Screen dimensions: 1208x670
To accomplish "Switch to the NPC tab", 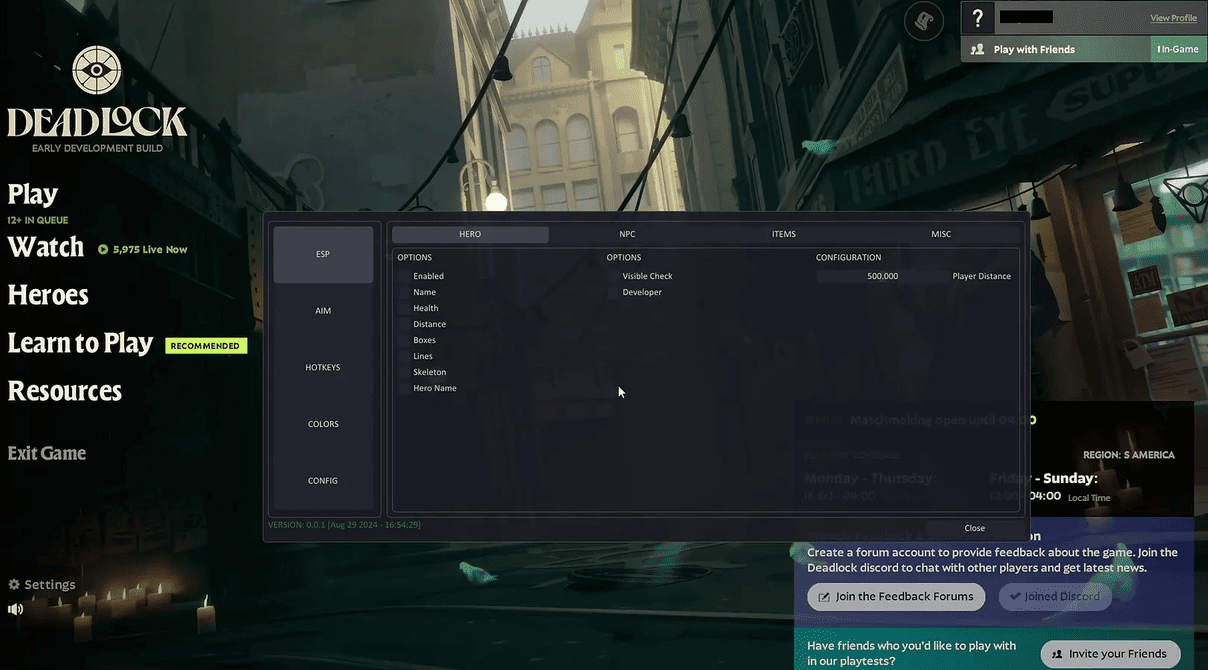I will point(627,234).
